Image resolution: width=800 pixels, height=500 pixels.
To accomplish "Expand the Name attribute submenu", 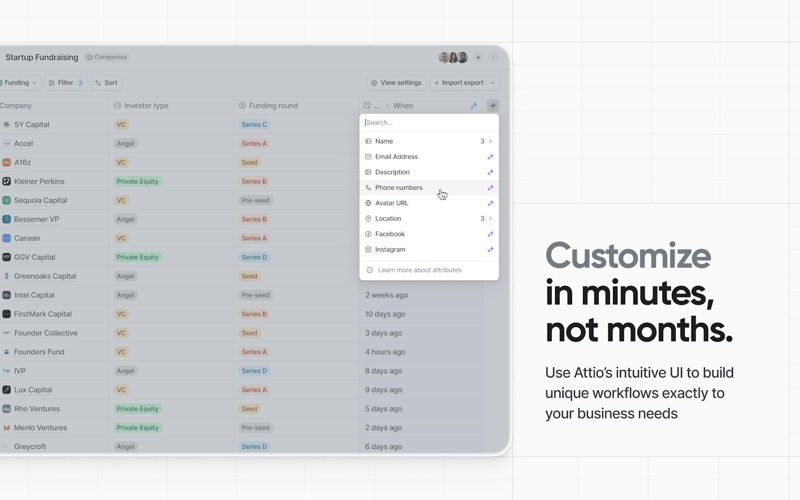I will (429, 141).
